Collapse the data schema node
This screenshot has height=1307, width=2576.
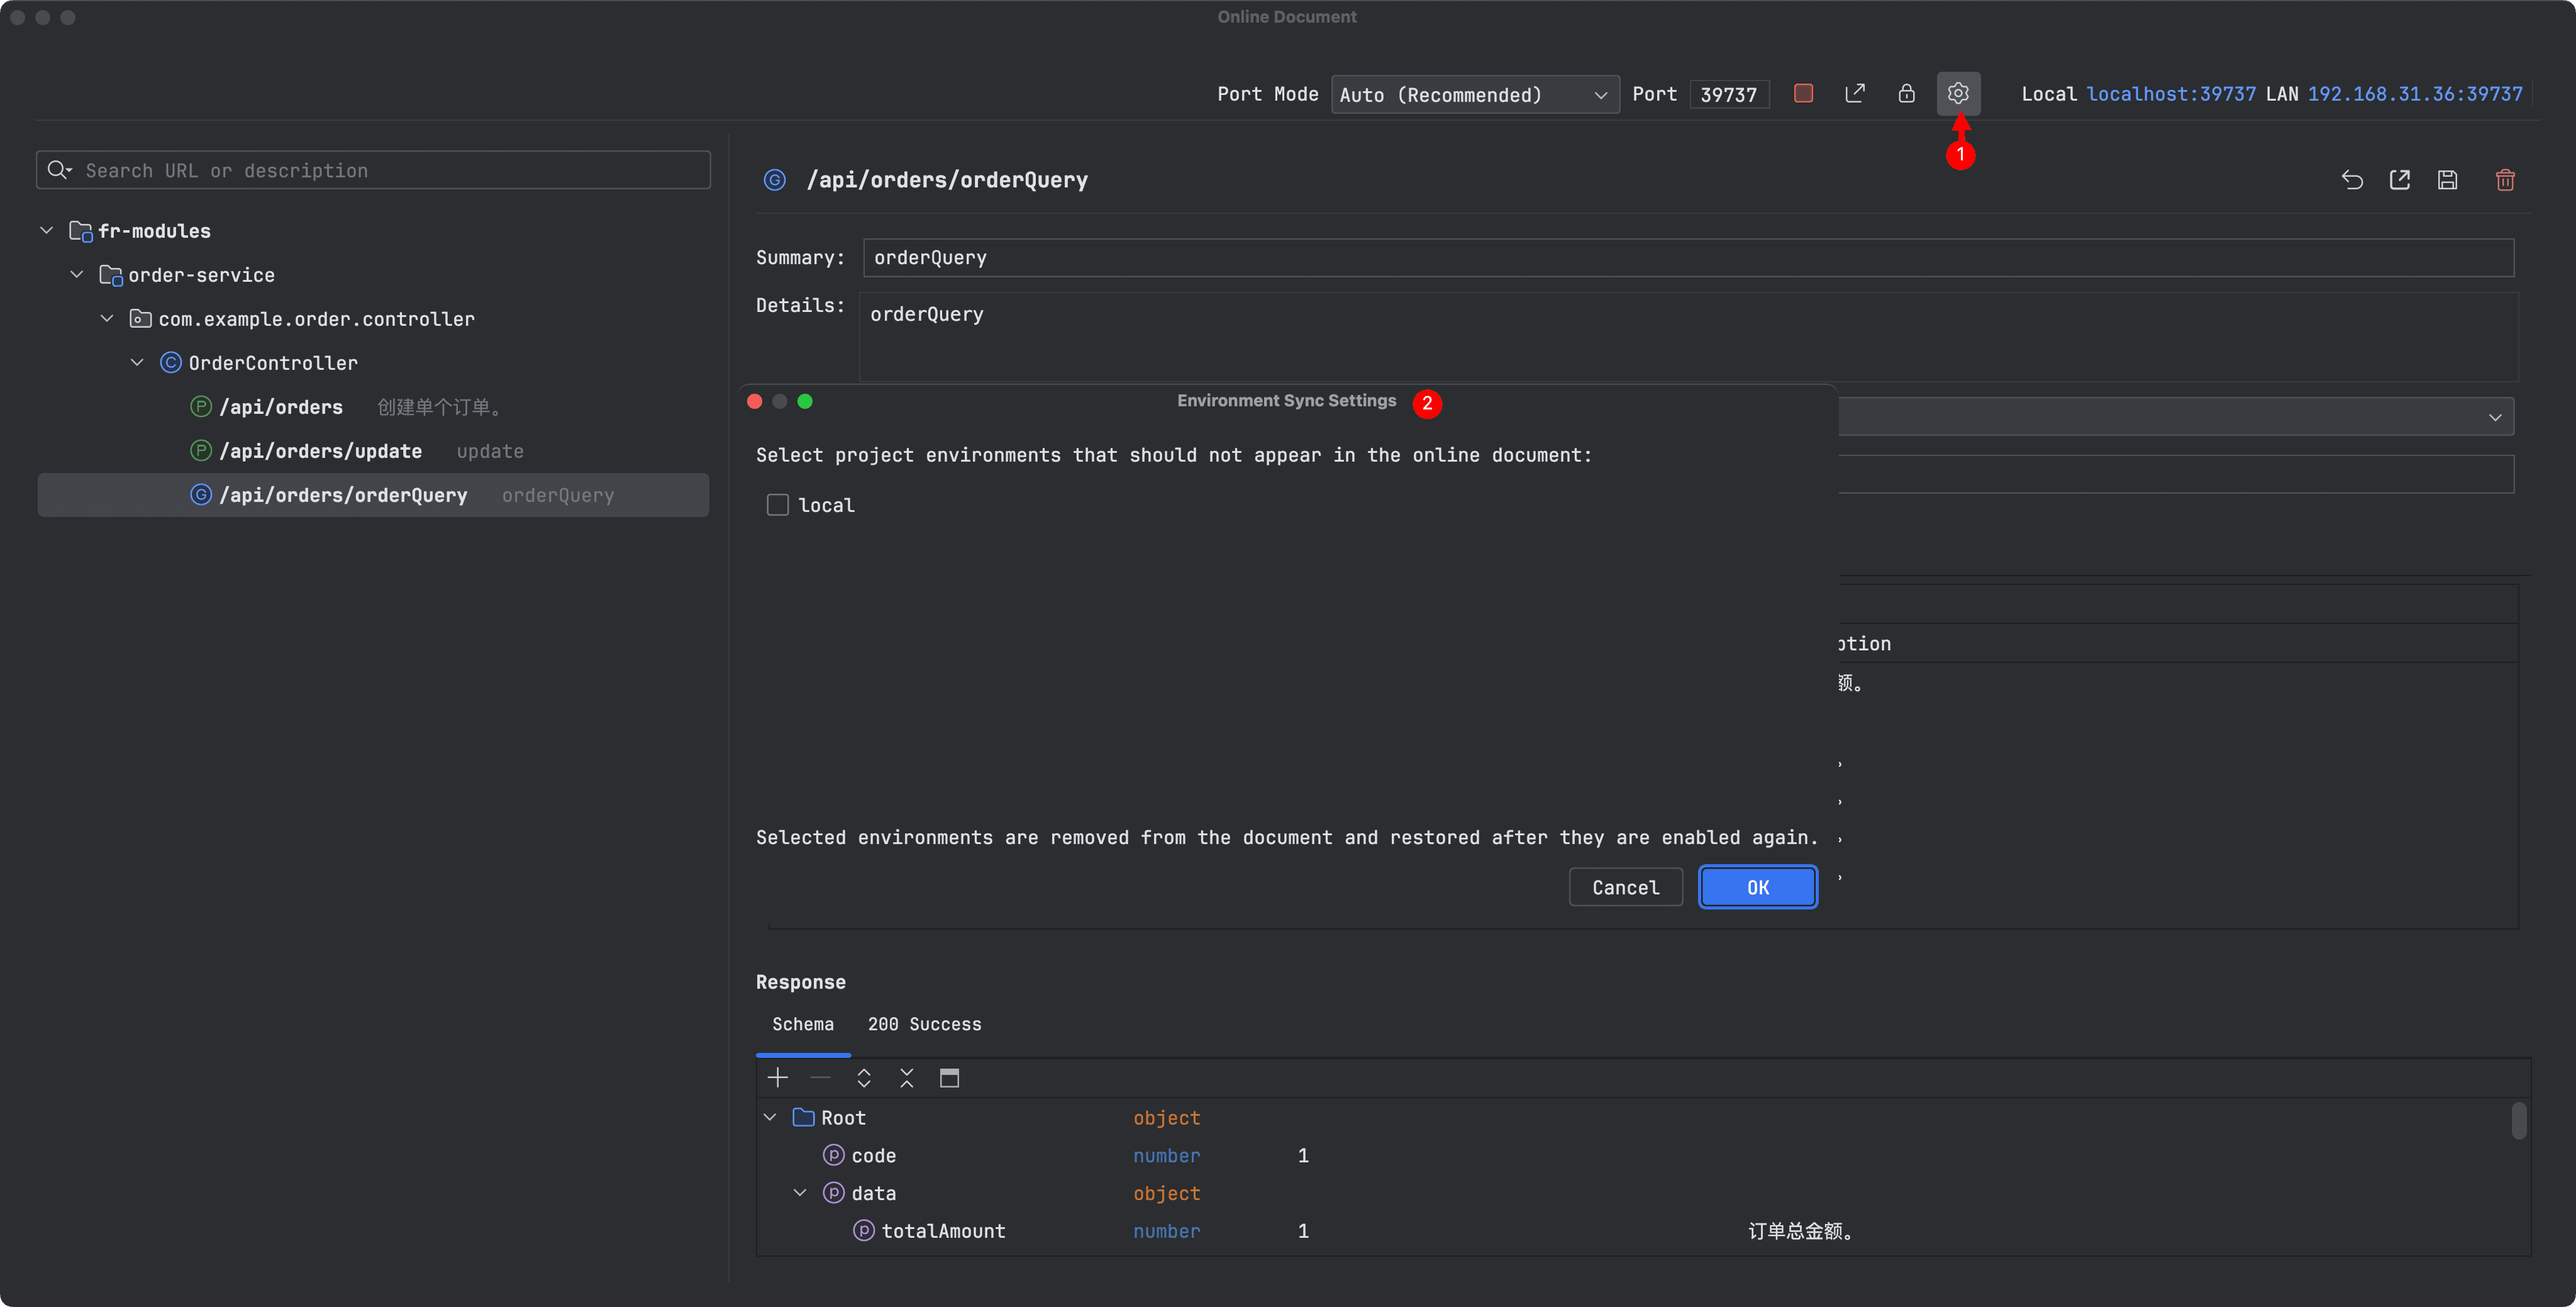click(x=800, y=1193)
